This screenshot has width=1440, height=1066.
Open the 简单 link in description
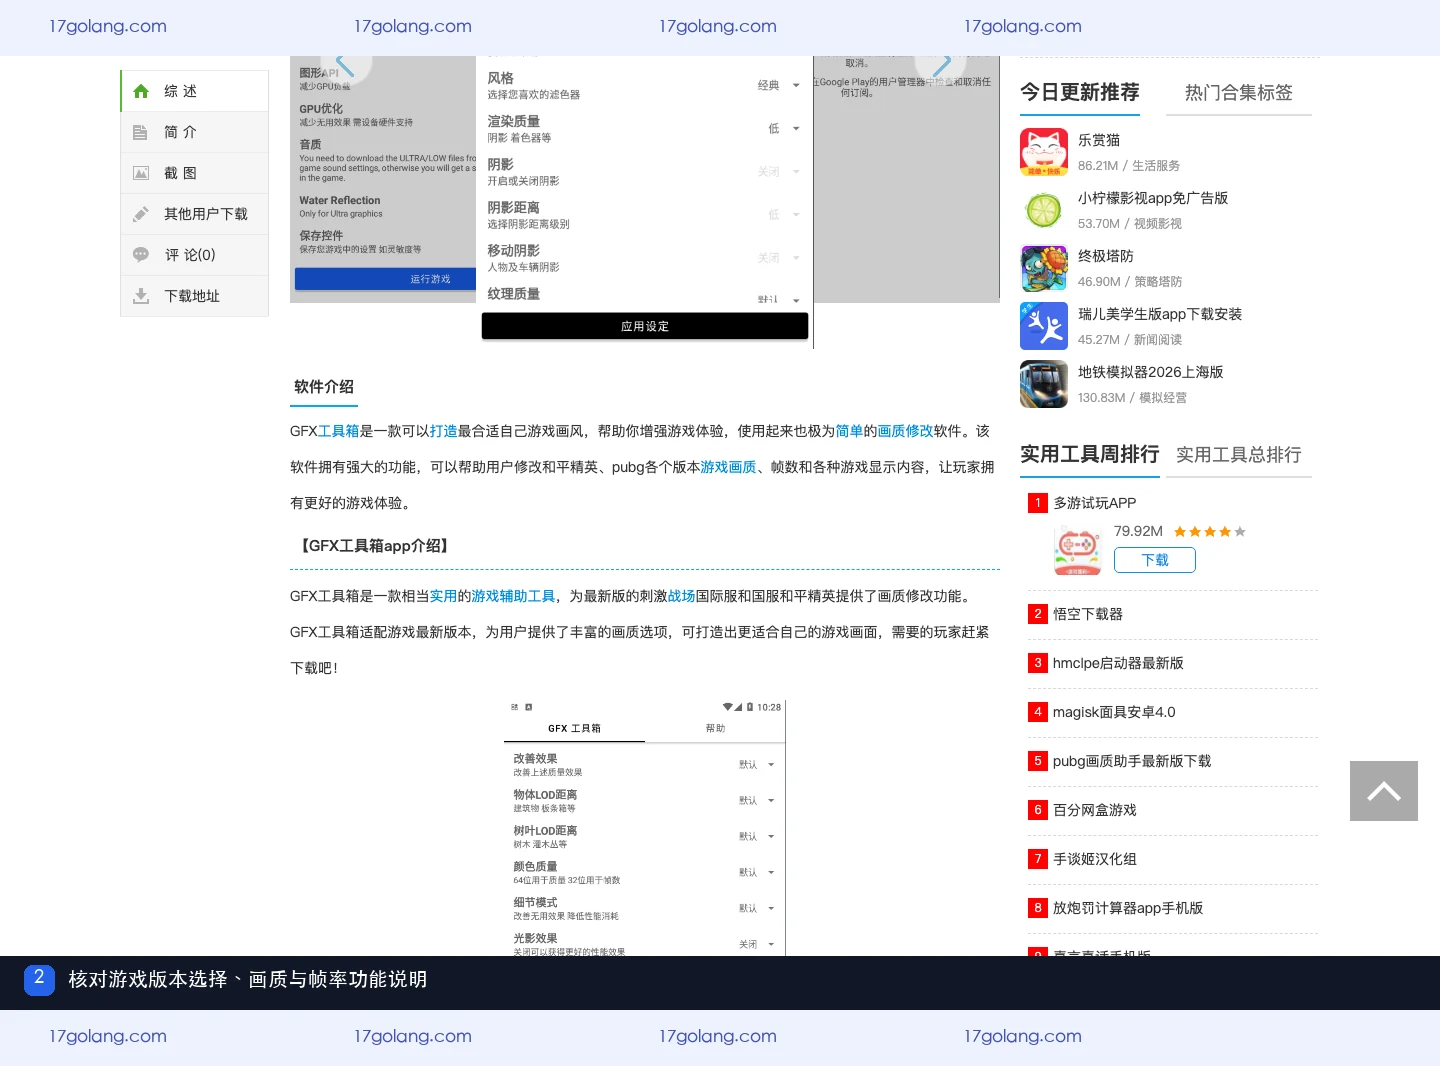pyautogui.click(x=849, y=431)
